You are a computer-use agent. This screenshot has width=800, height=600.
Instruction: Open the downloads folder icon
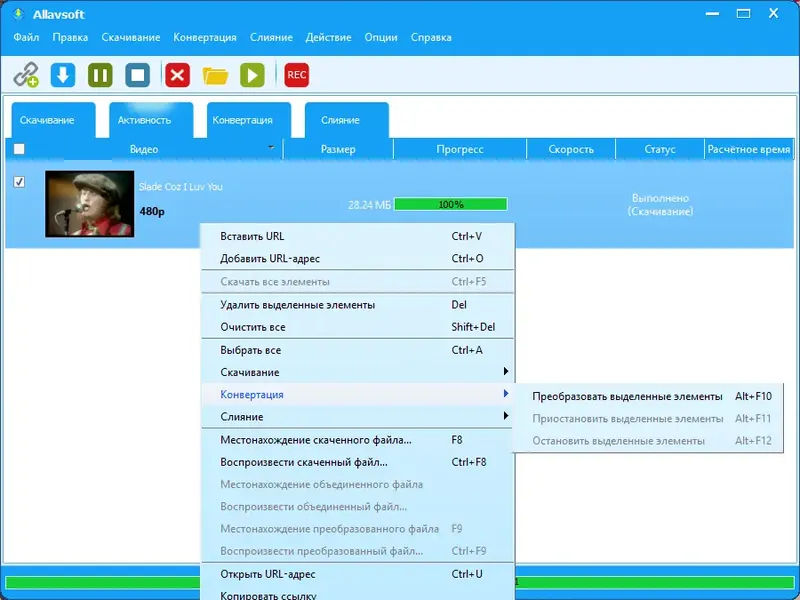216,74
